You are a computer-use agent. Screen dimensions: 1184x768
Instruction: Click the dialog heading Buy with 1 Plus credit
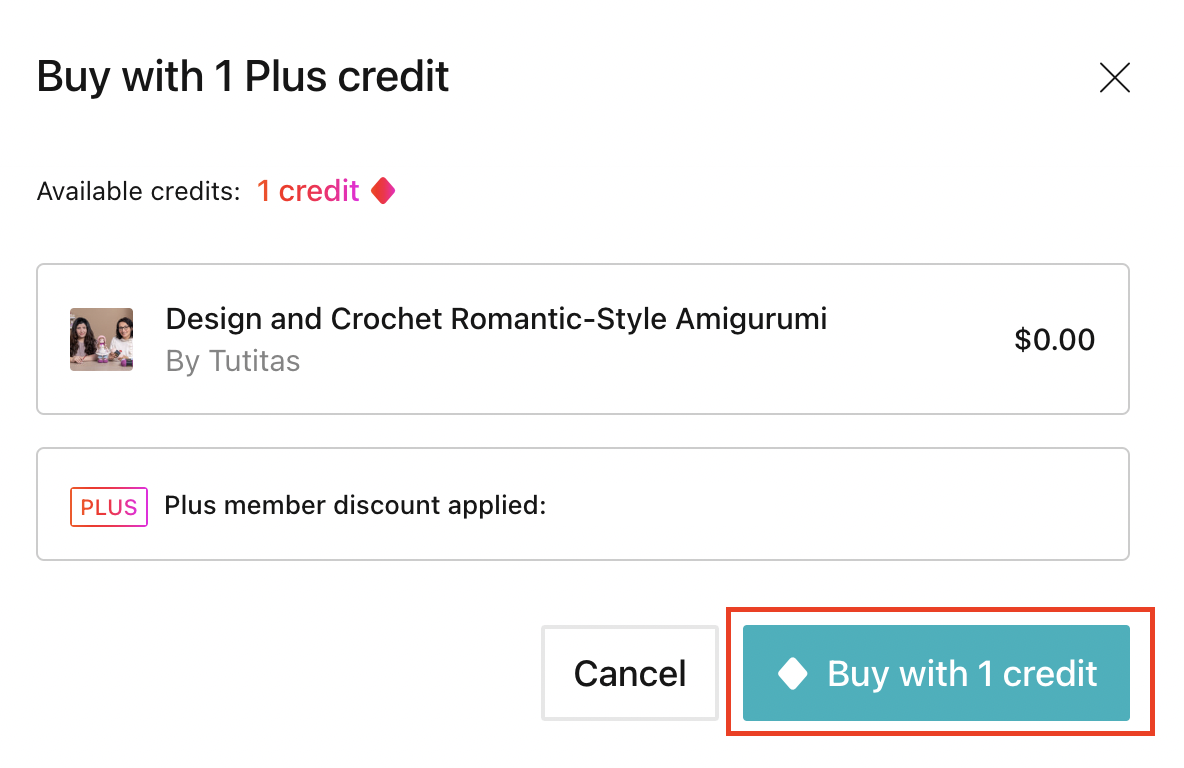pos(242,76)
